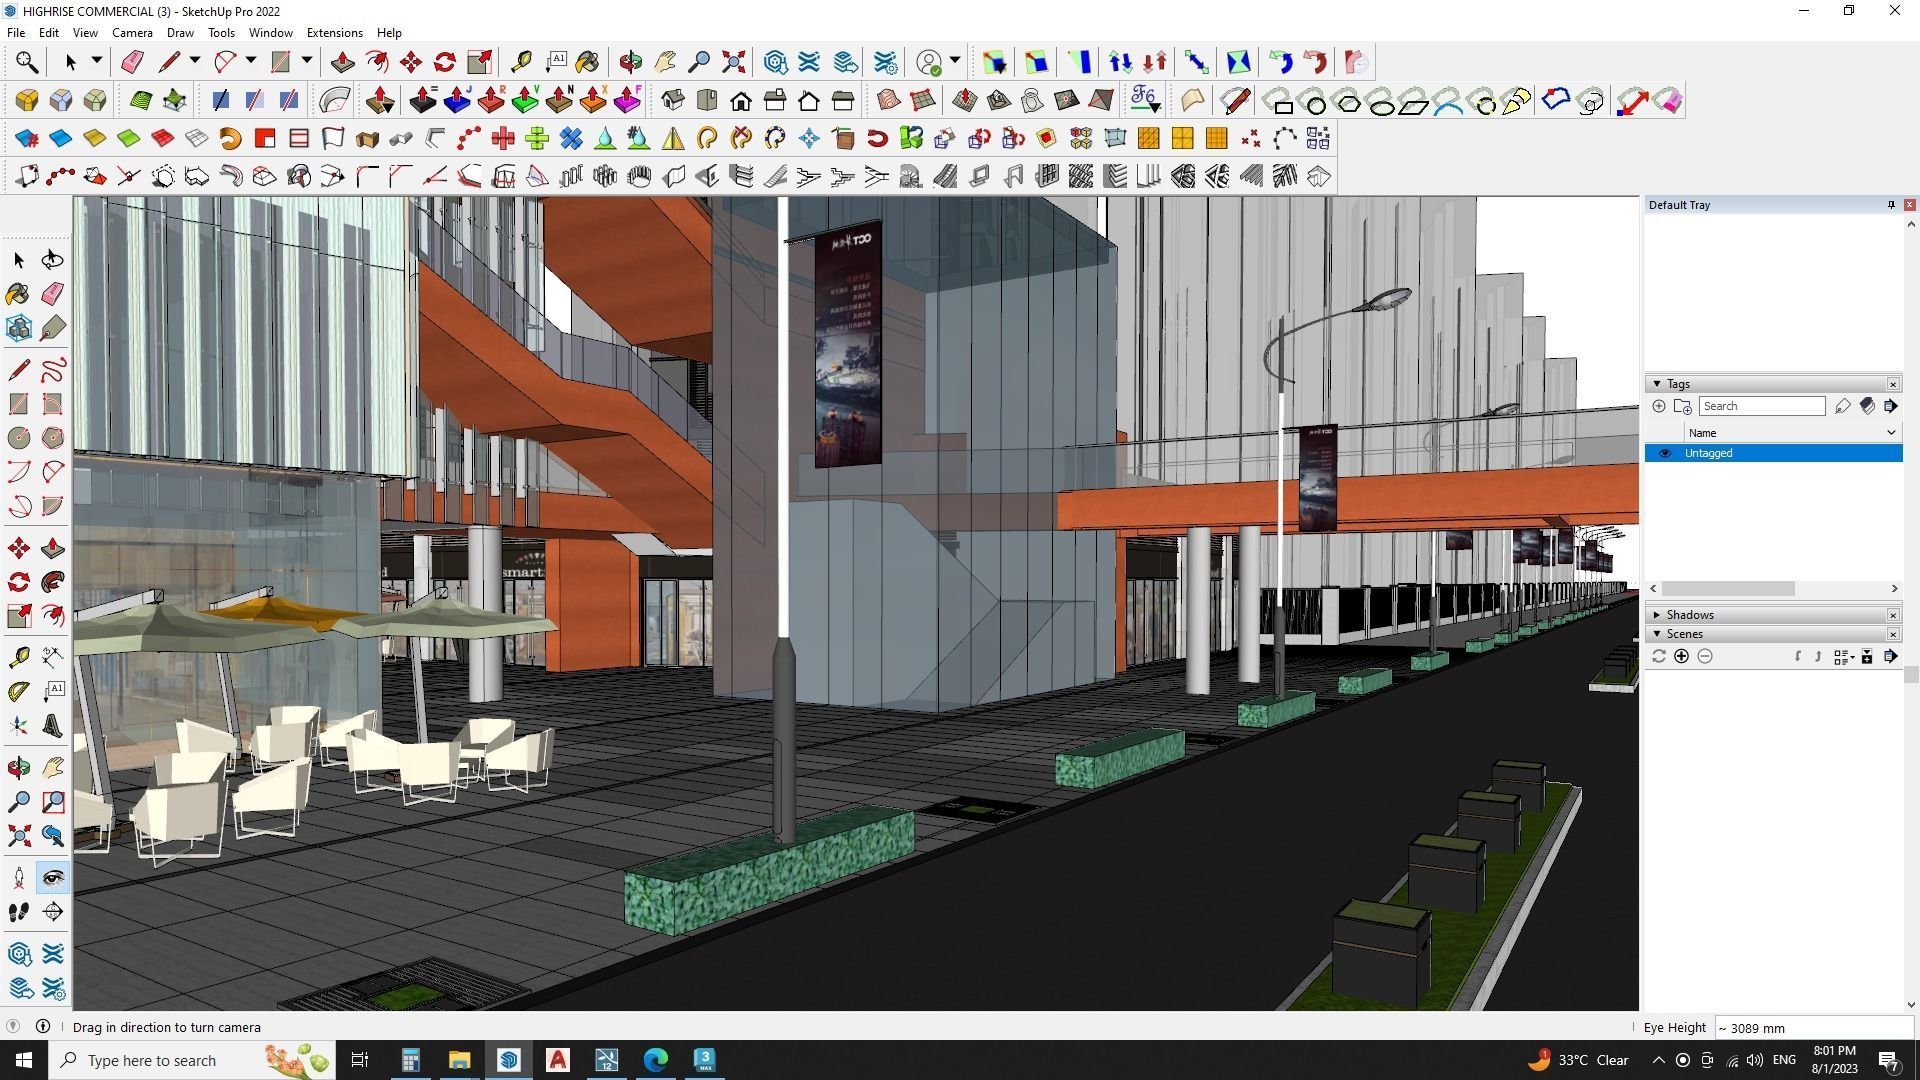
Task: Click Remove Scene minus button
Action: [1705, 656]
